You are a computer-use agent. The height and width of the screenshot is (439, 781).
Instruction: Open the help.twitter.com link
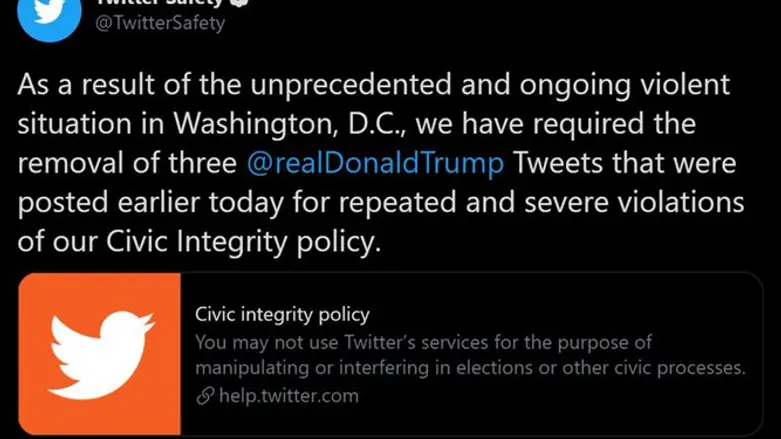(x=288, y=396)
